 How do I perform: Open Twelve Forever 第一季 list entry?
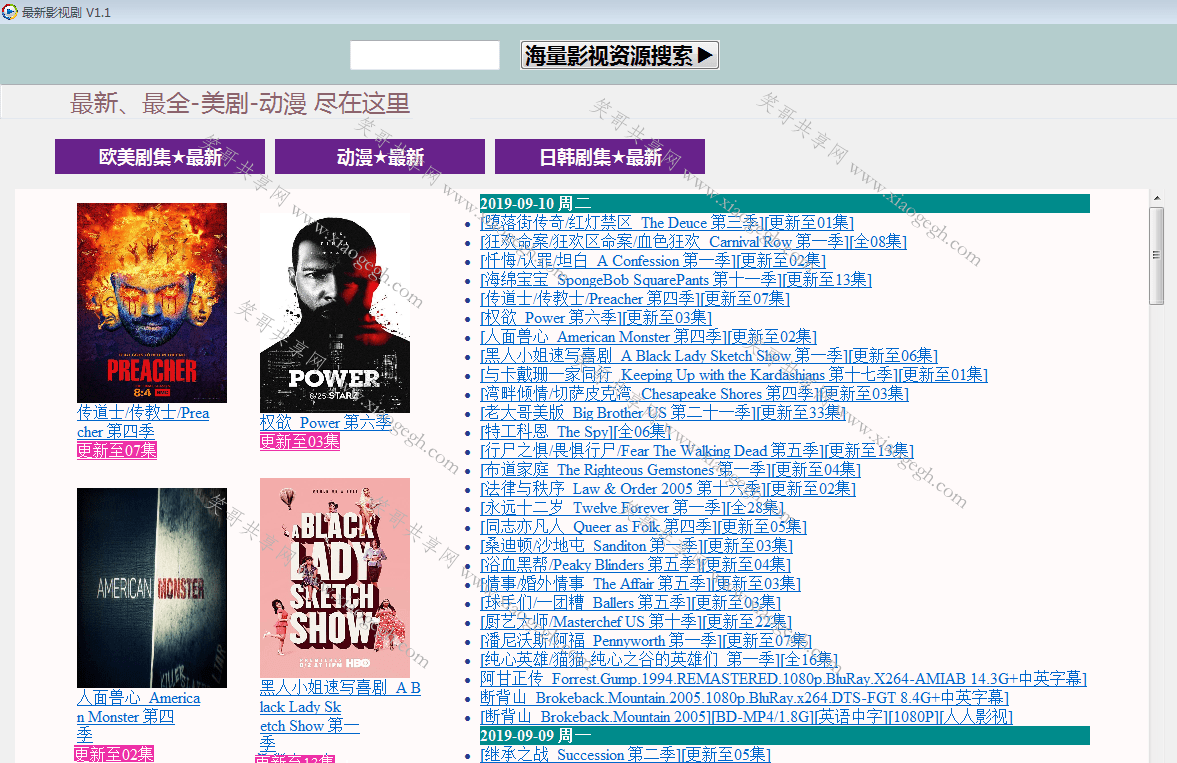632,508
